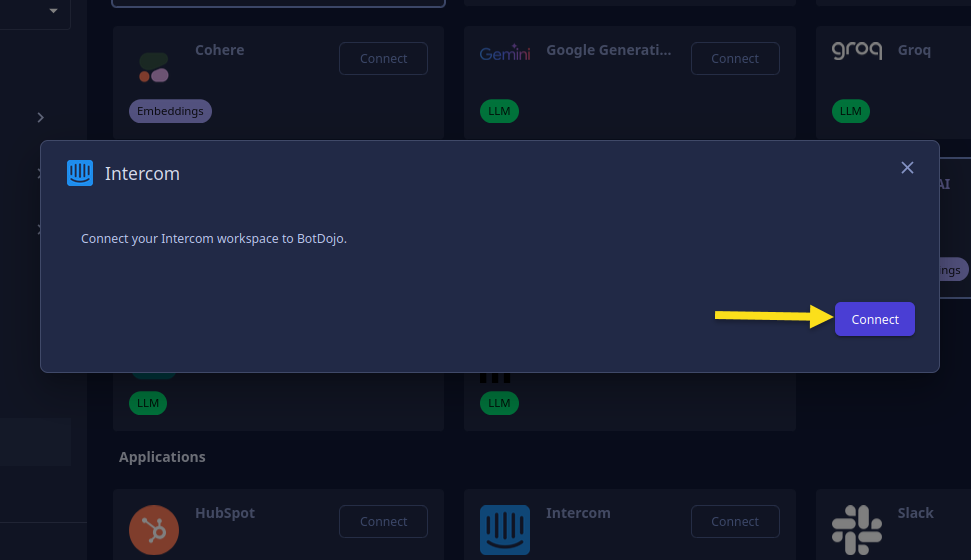Click the Slack logo icon

point(857,530)
